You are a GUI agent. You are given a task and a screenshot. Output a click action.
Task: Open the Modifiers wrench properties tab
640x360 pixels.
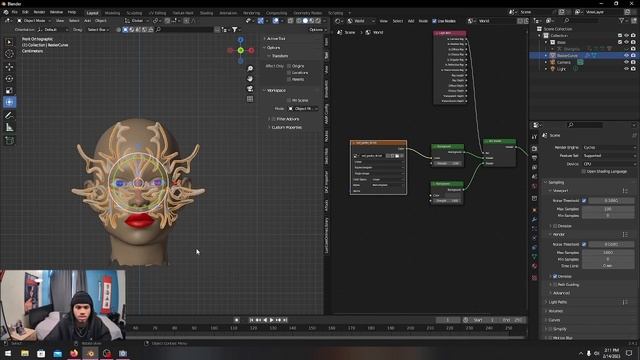coord(534,220)
